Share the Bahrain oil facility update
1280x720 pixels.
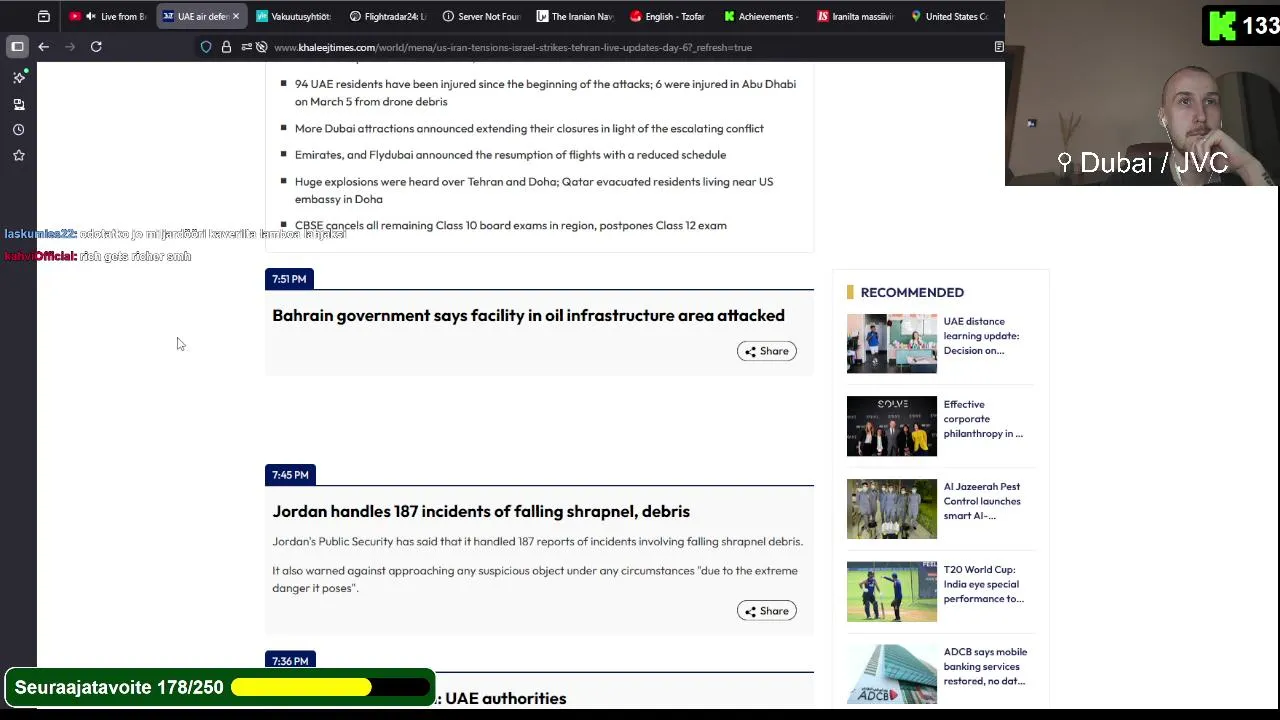(766, 351)
